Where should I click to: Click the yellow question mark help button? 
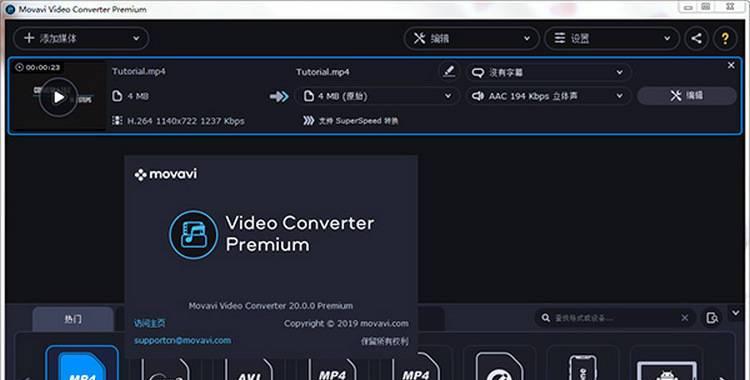point(725,38)
